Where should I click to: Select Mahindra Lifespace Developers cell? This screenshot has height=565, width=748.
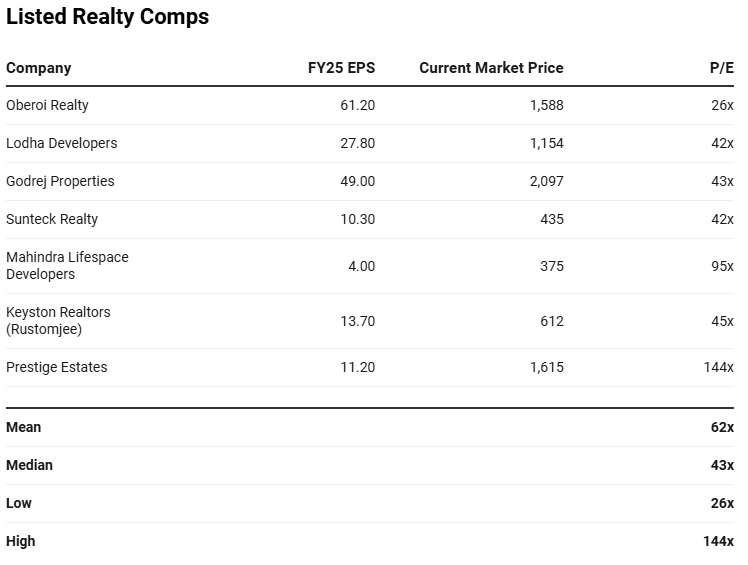coord(67,265)
